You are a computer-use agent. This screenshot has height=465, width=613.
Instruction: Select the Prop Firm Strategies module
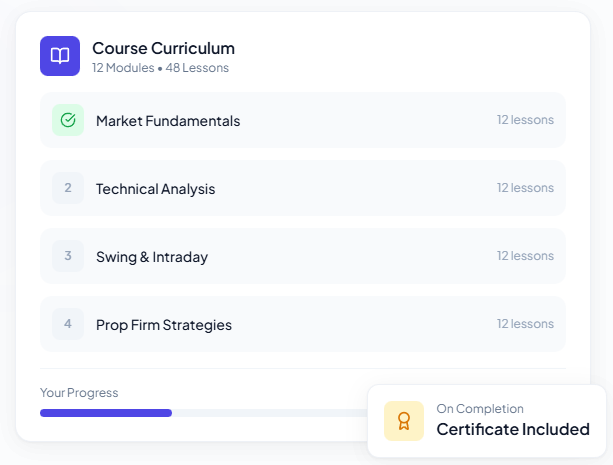(164, 325)
